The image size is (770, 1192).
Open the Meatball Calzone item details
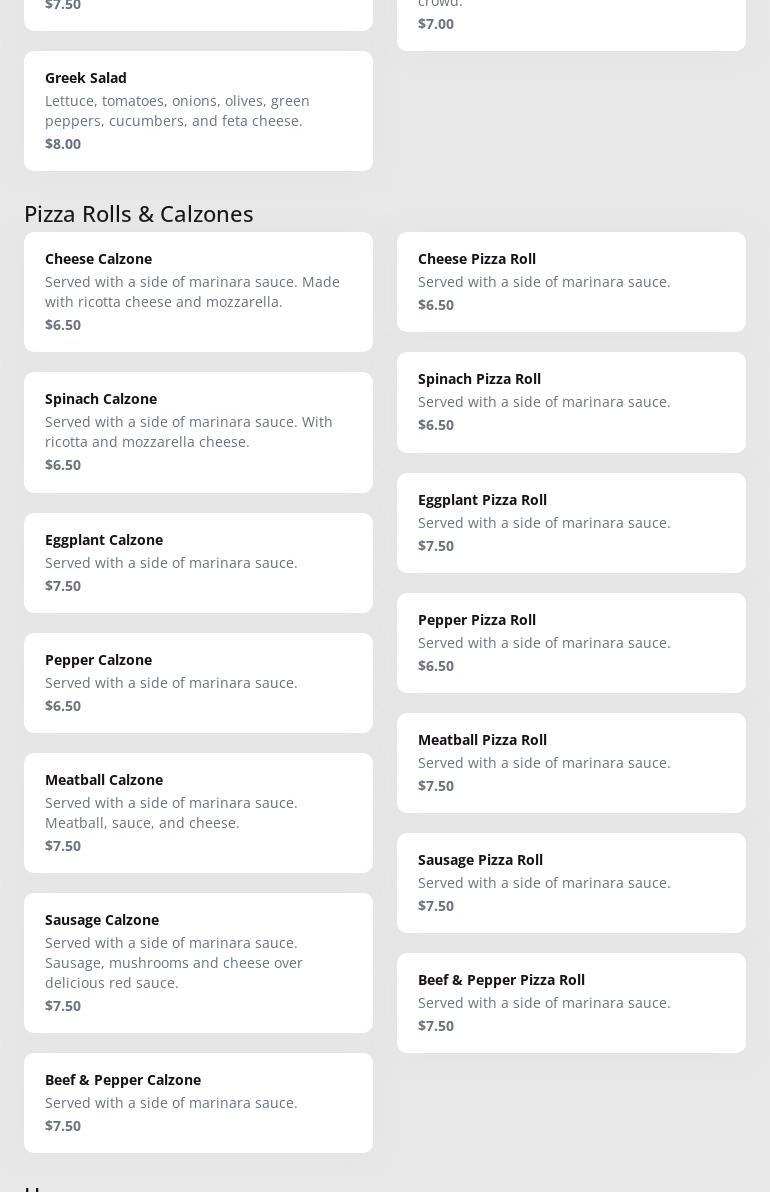(x=198, y=812)
